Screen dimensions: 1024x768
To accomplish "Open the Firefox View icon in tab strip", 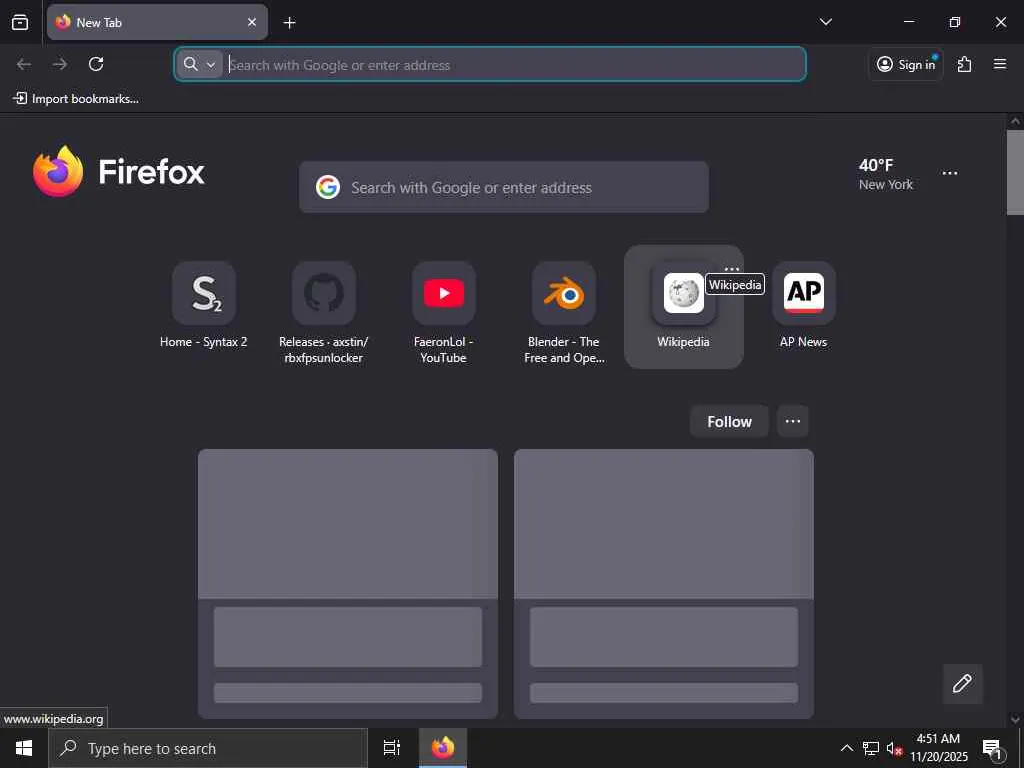I will (x=20, y=22).
